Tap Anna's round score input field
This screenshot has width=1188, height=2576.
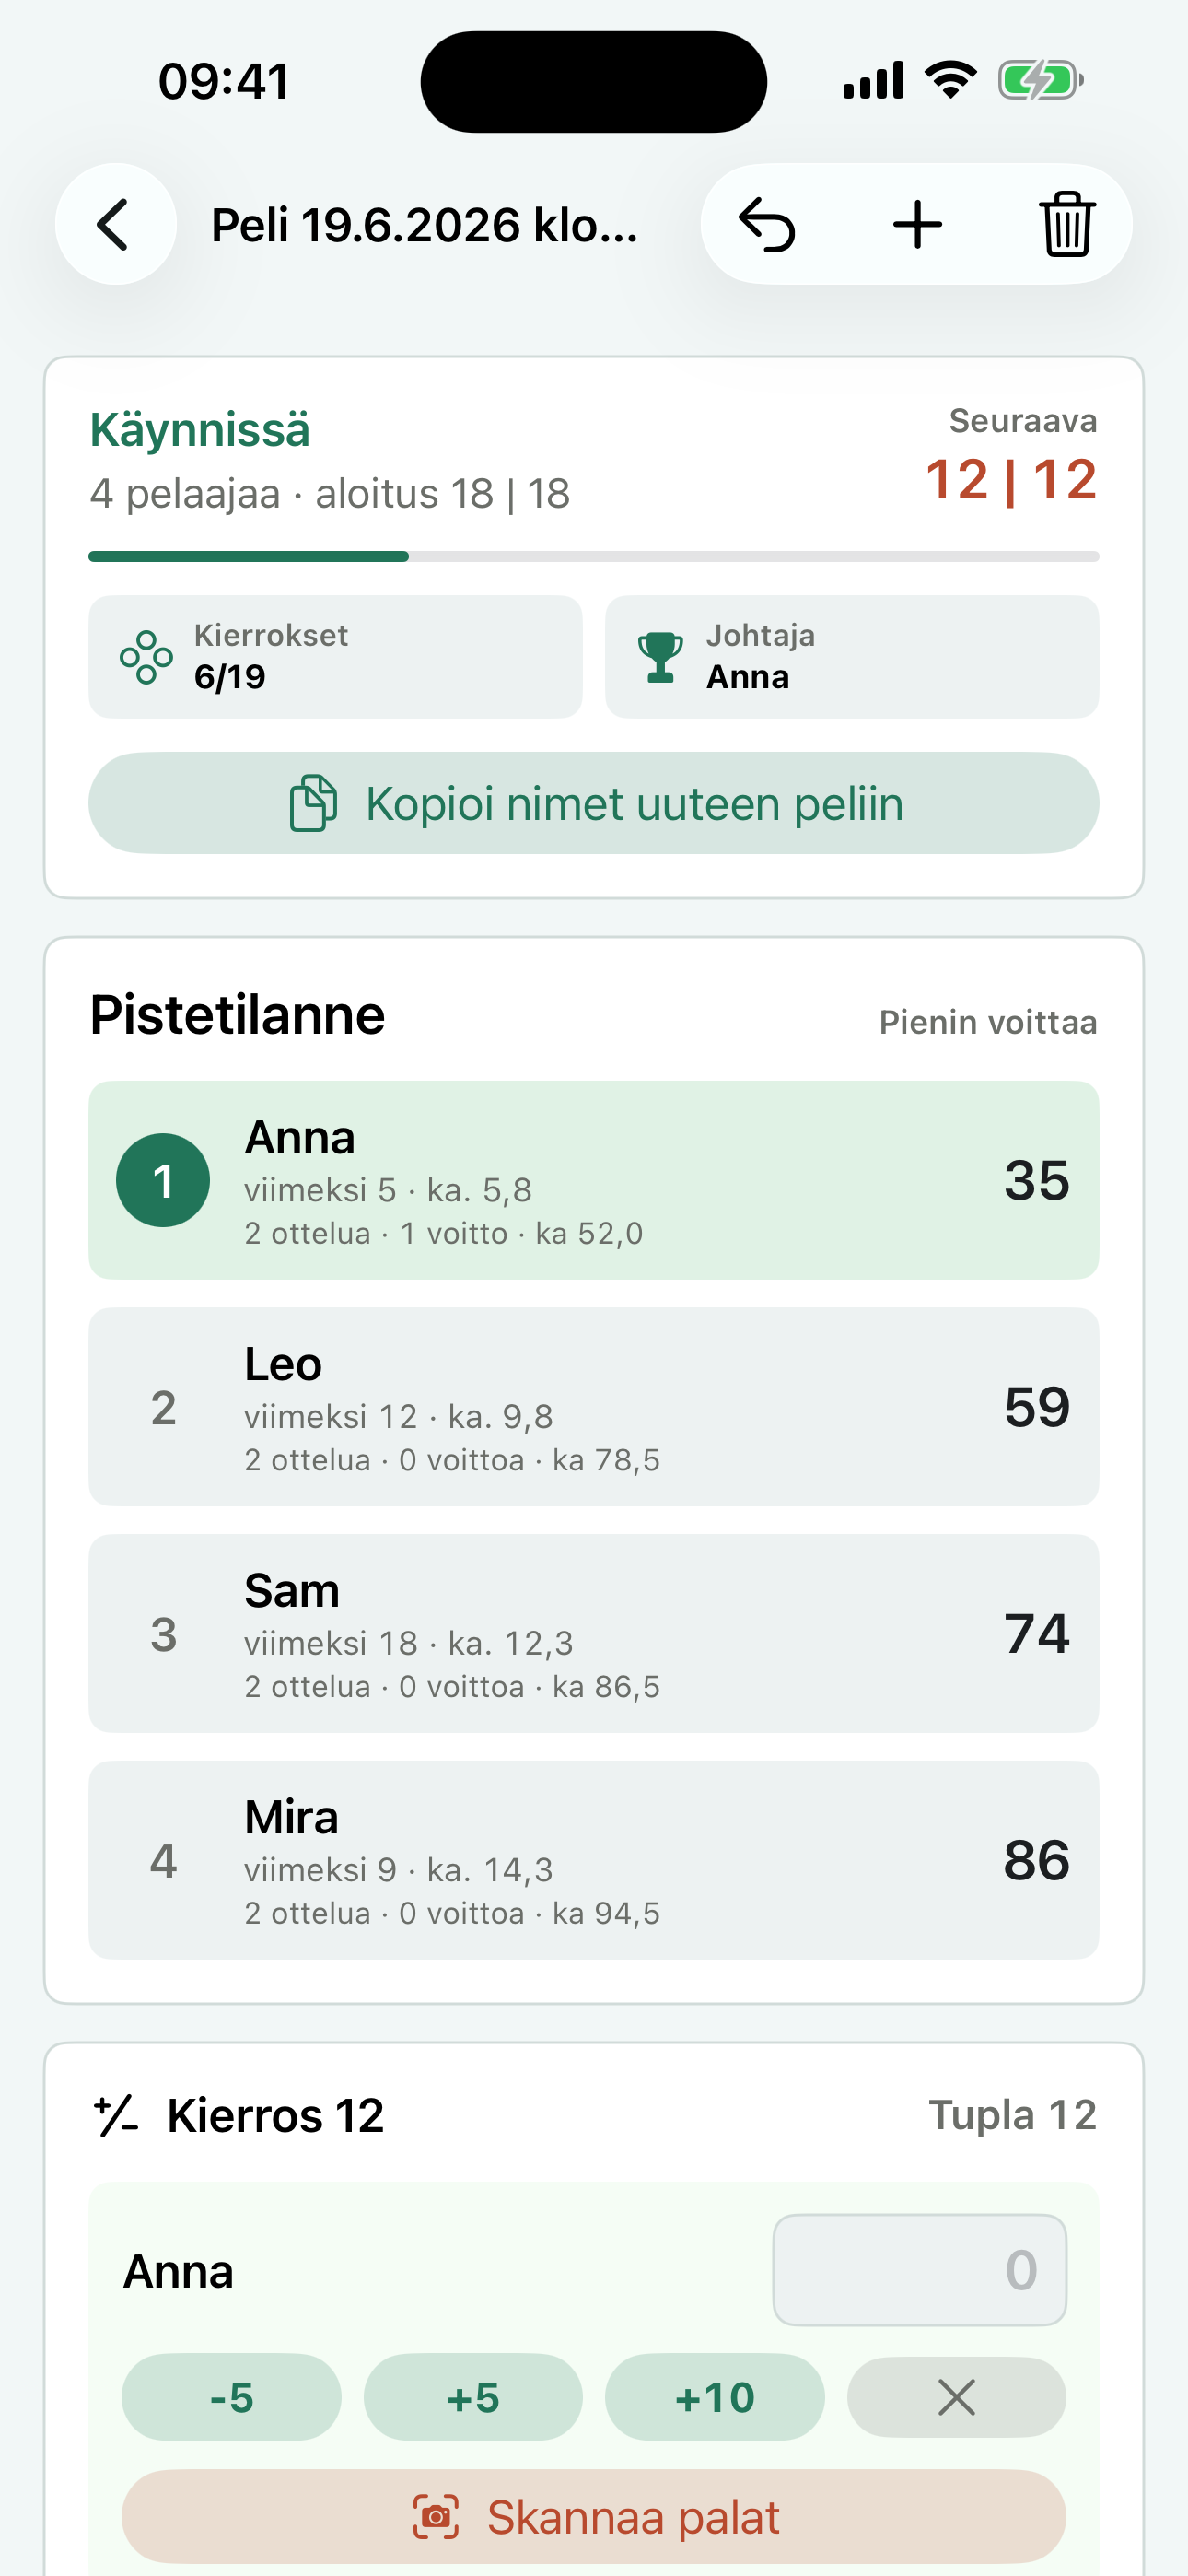920,2269
